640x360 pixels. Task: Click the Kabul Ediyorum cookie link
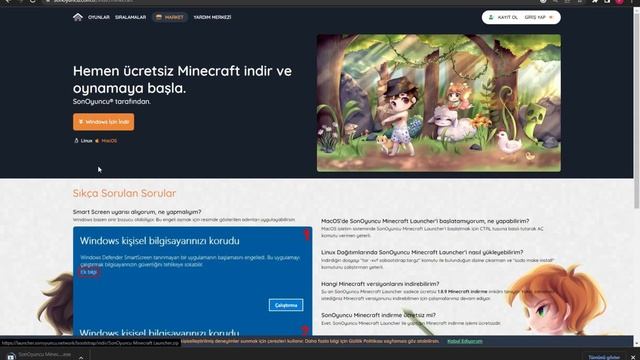[465, 341]
